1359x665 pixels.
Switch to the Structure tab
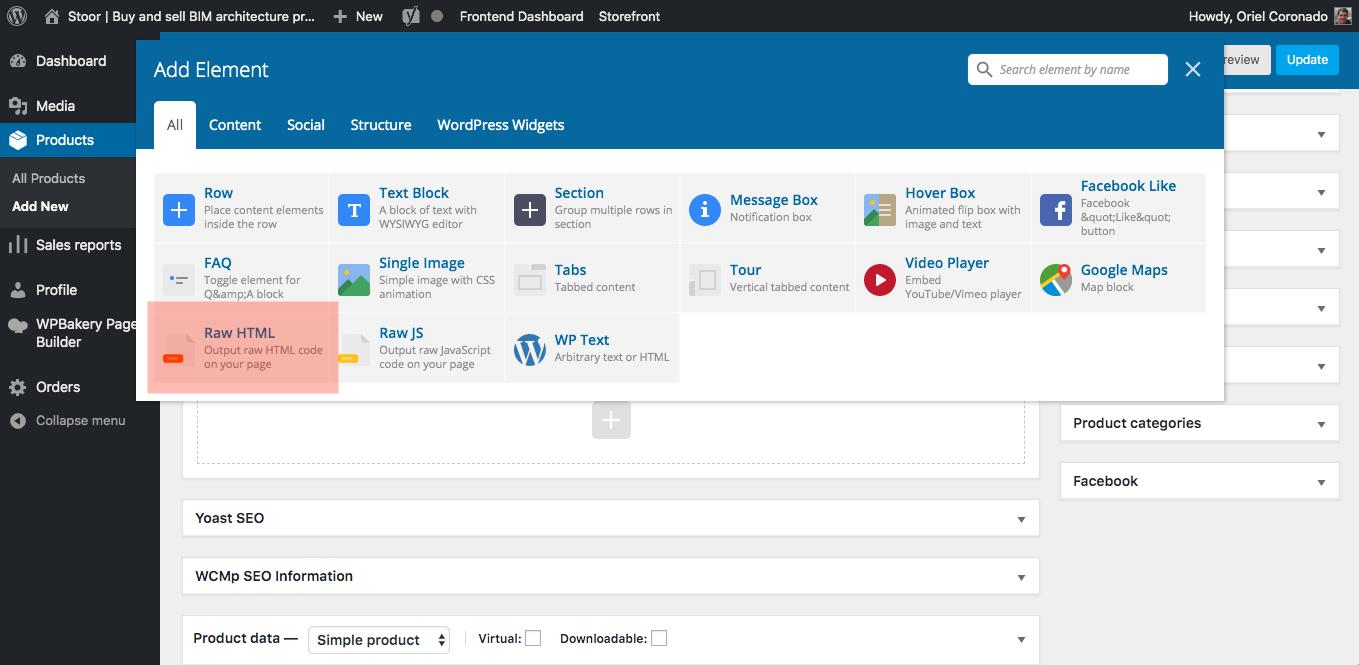(x=381, y=125)
